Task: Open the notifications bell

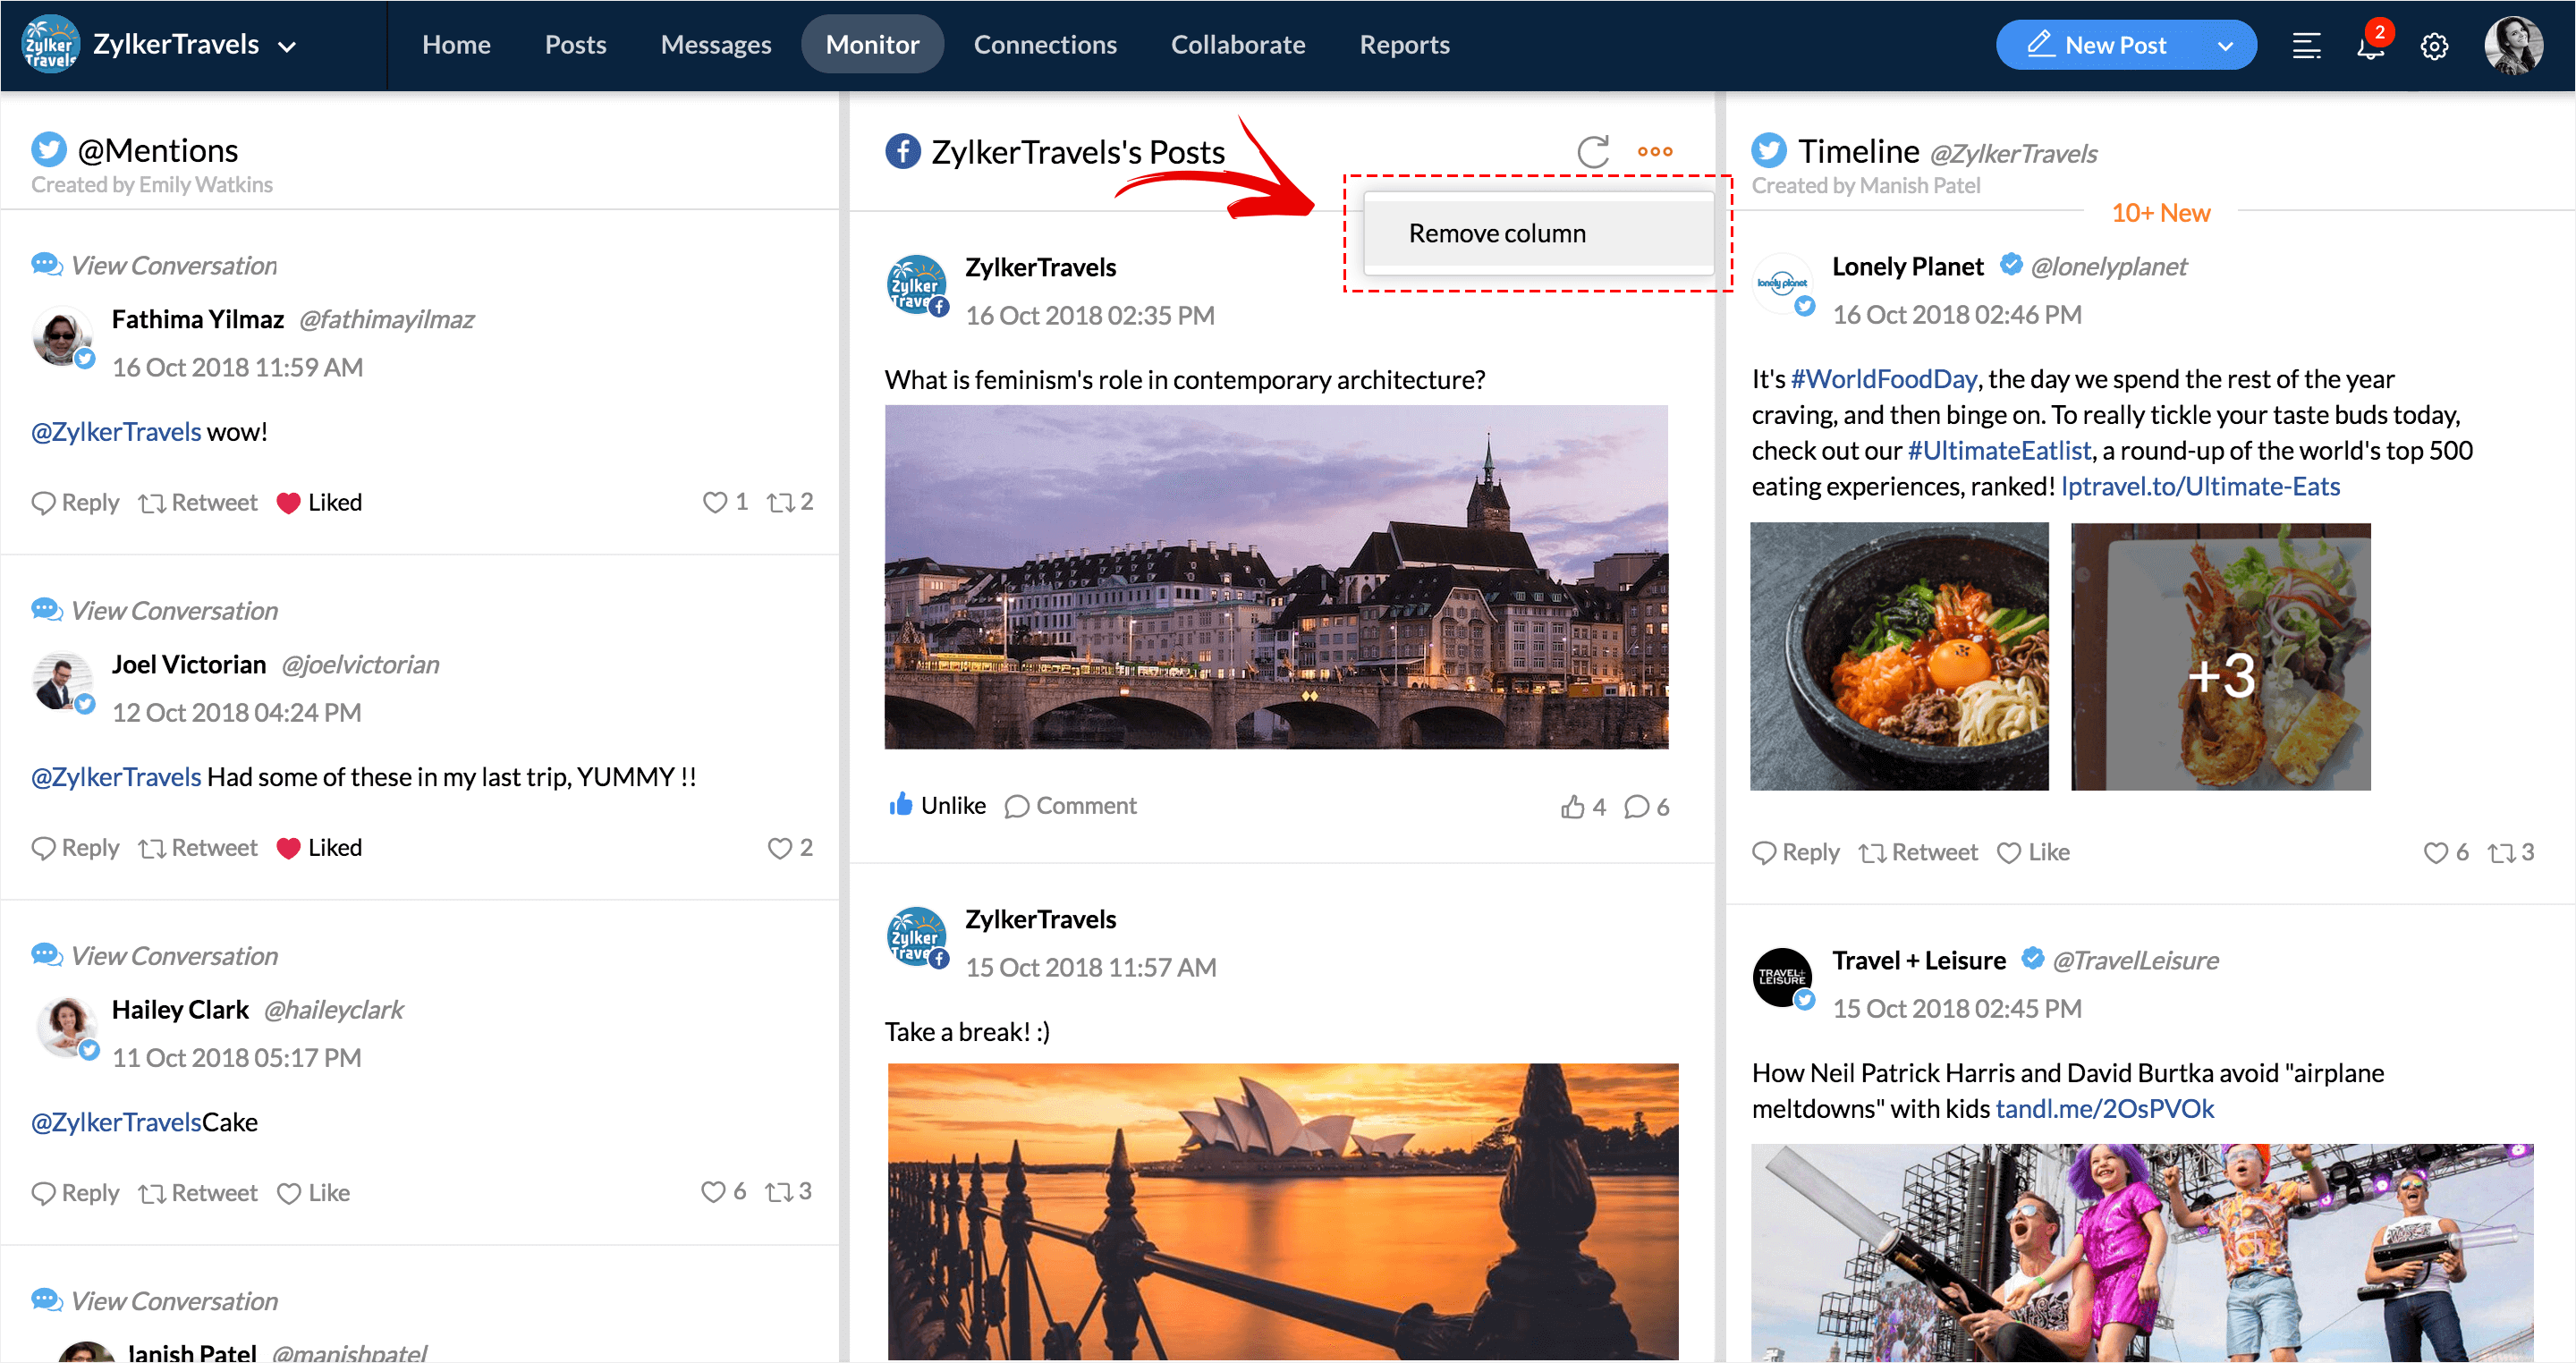Action: 2369,47
